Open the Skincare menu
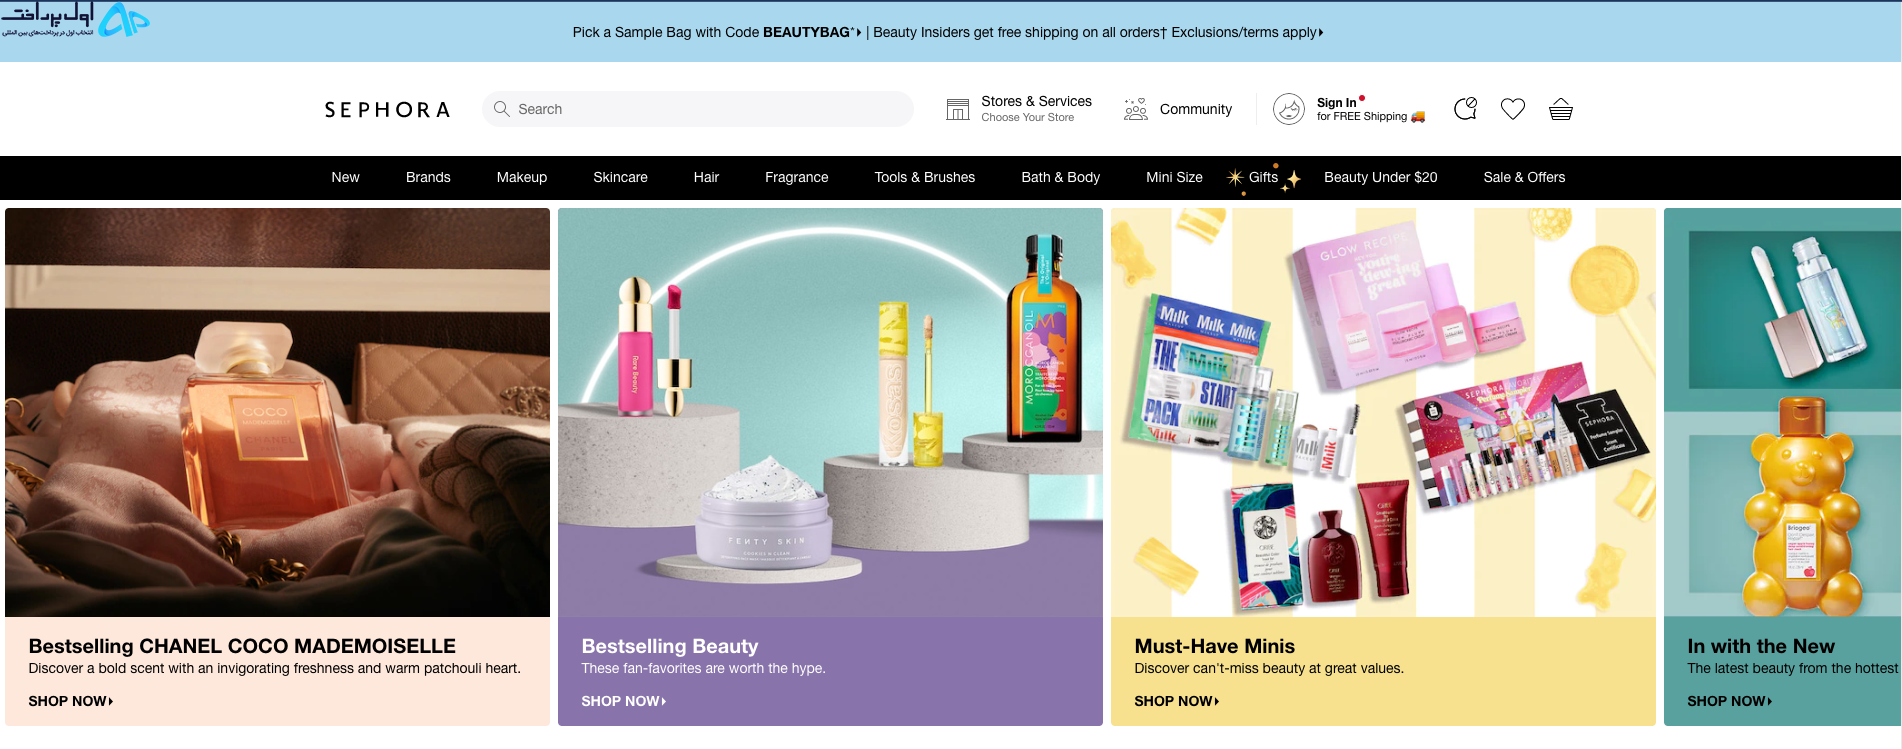Image resolution: width=1902 pixels, height=749 pixels. coord(620,177)
